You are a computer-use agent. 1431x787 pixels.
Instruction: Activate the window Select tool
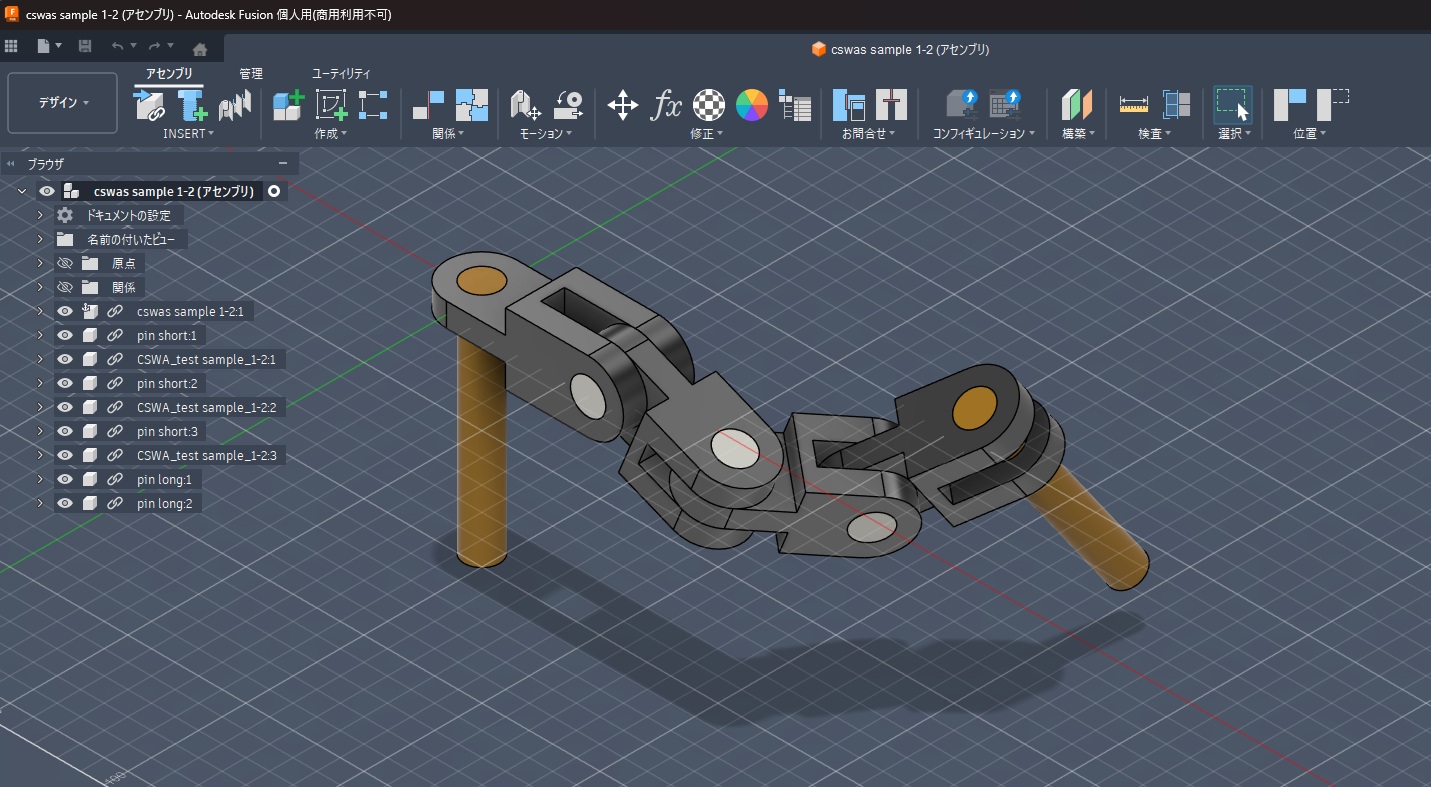click(1232, 105)
